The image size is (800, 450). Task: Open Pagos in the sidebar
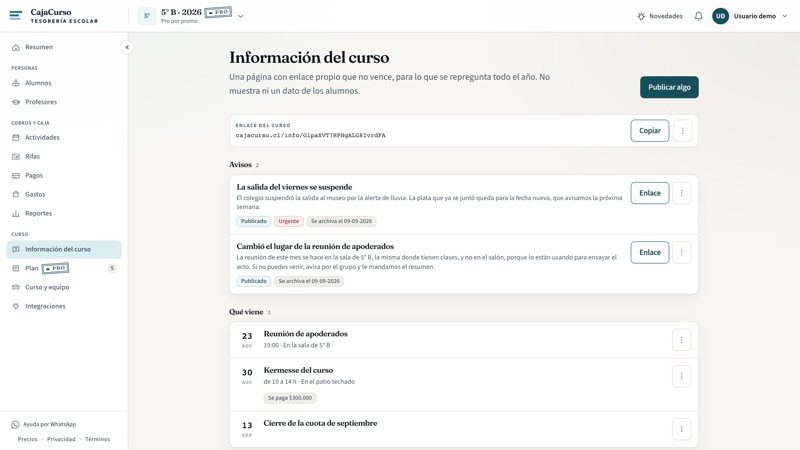click(x=64, y=176)
